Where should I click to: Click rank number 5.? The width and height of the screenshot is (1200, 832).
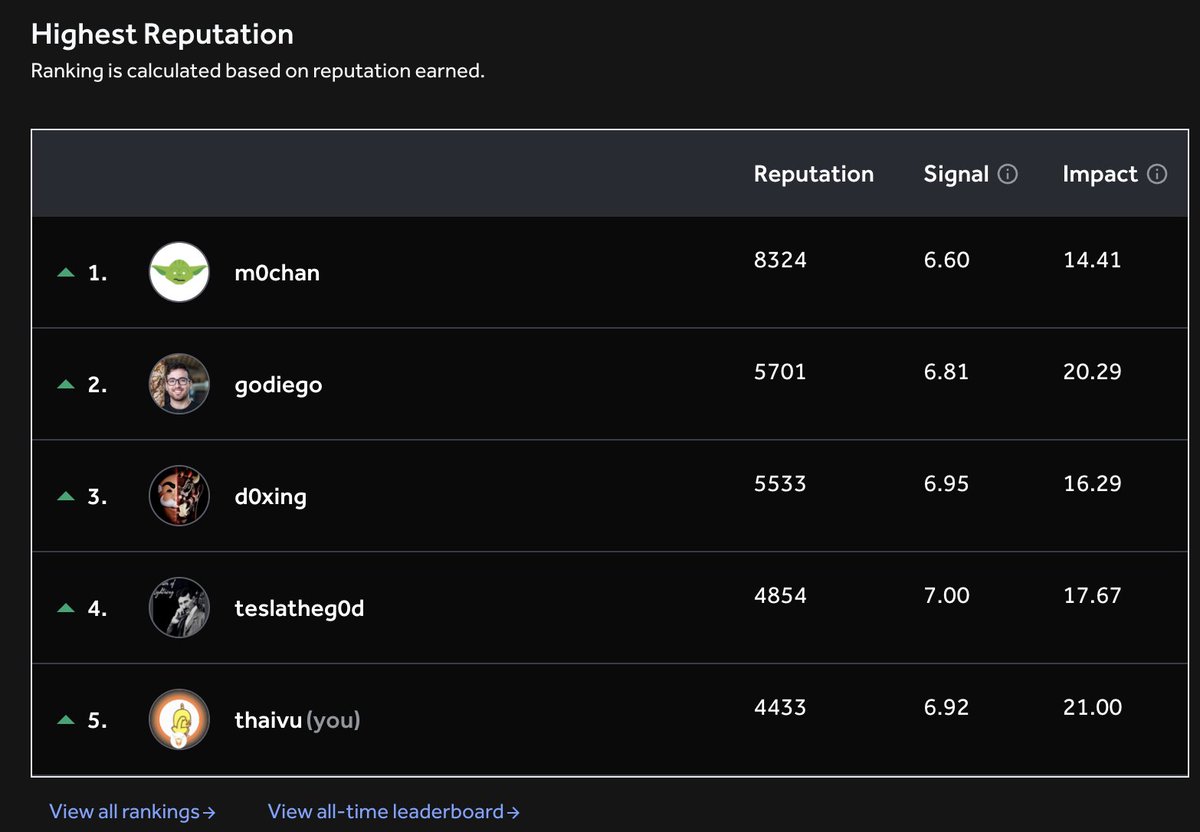coord(97,720)
